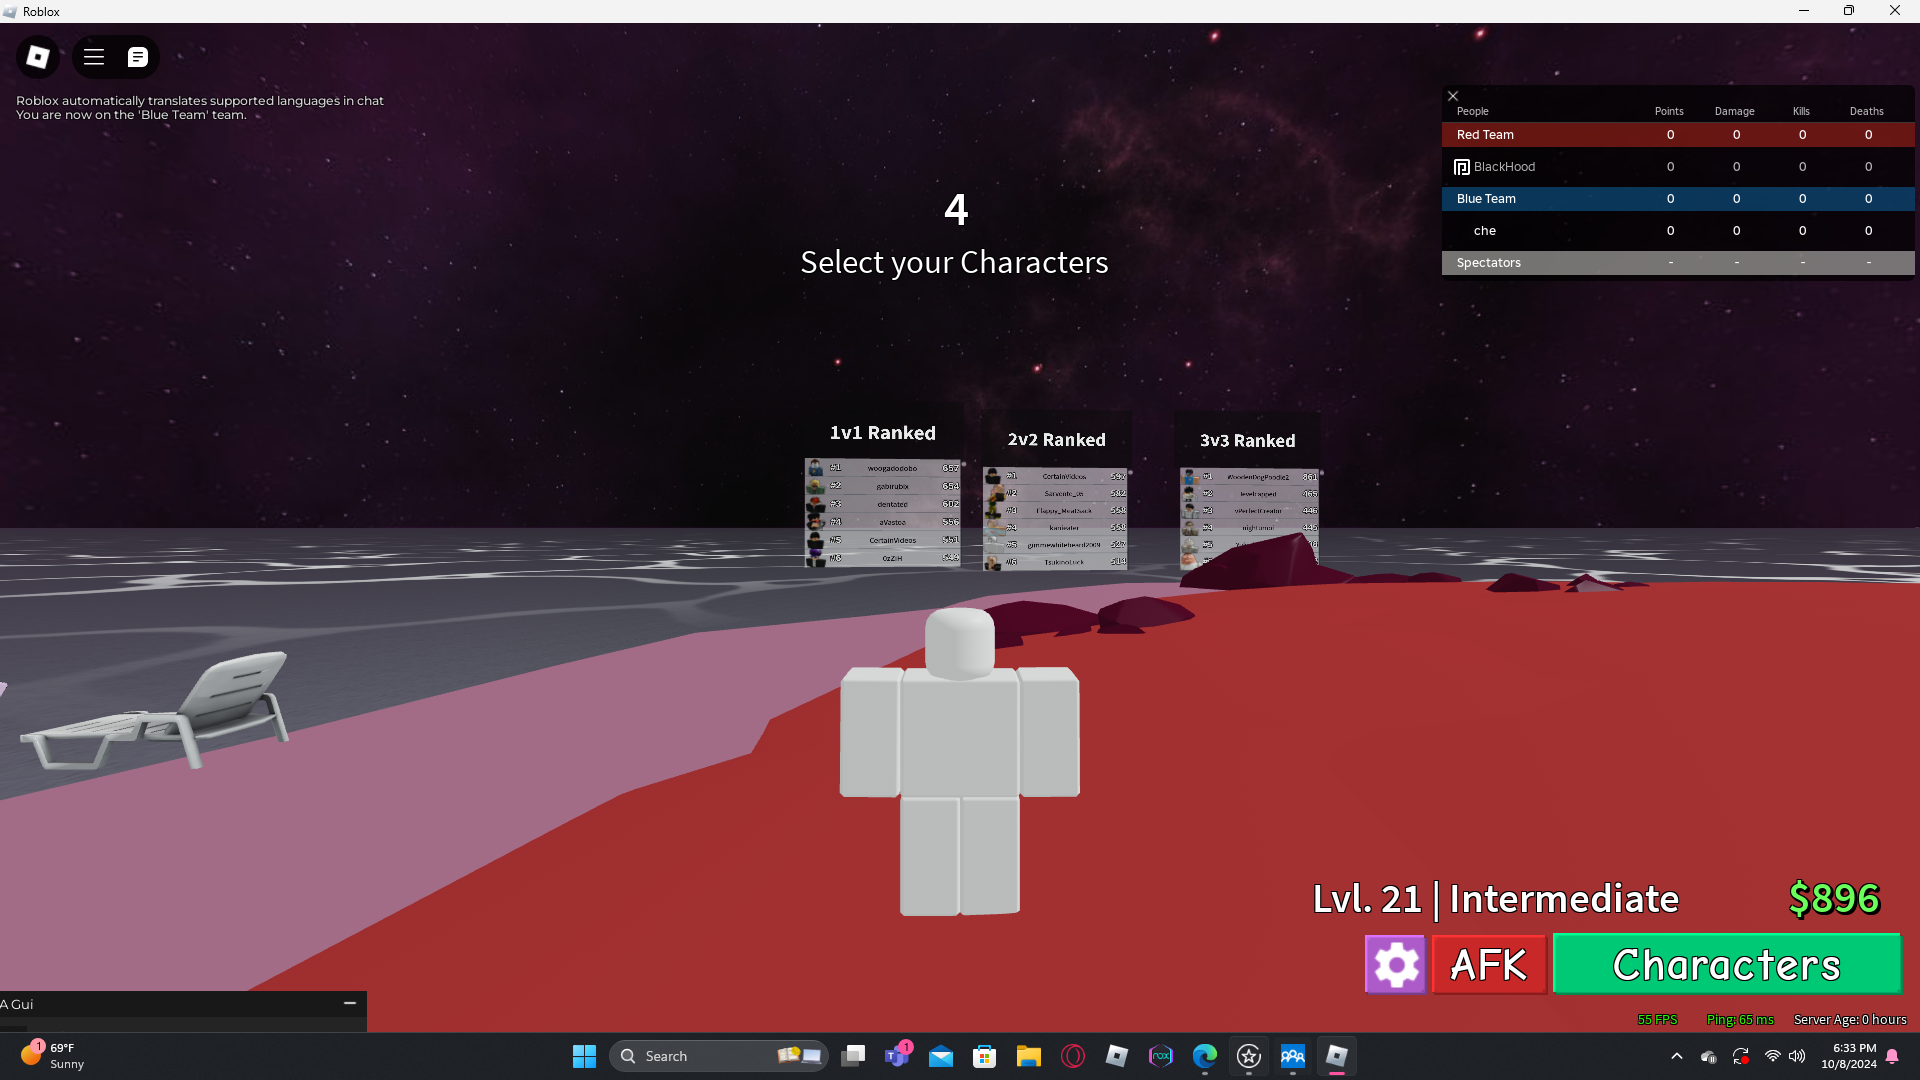The image size is (1920, 1080).
Task: Click the green Characters button
Action: 1727,965
